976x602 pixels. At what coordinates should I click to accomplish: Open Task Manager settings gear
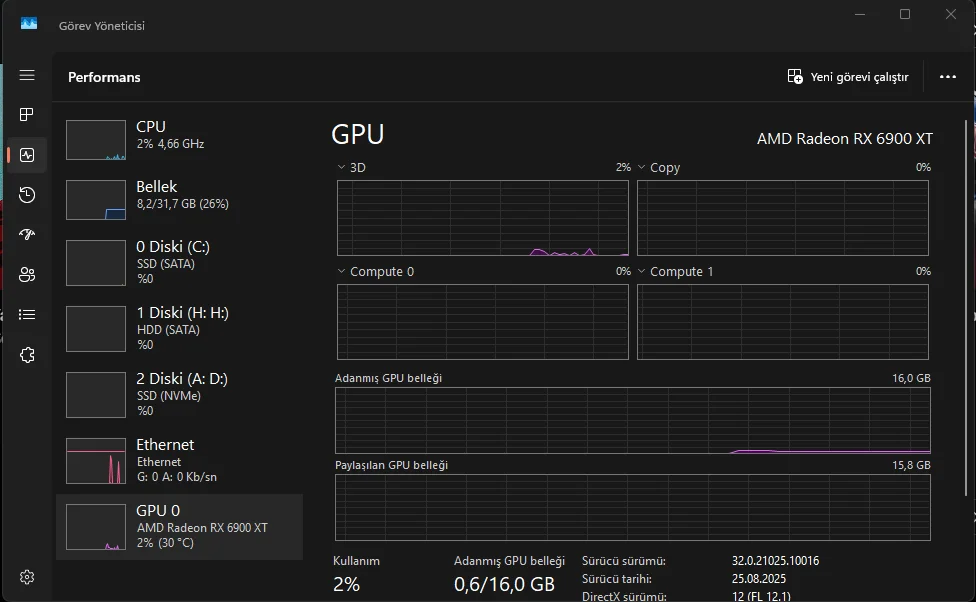coord(27,577)
